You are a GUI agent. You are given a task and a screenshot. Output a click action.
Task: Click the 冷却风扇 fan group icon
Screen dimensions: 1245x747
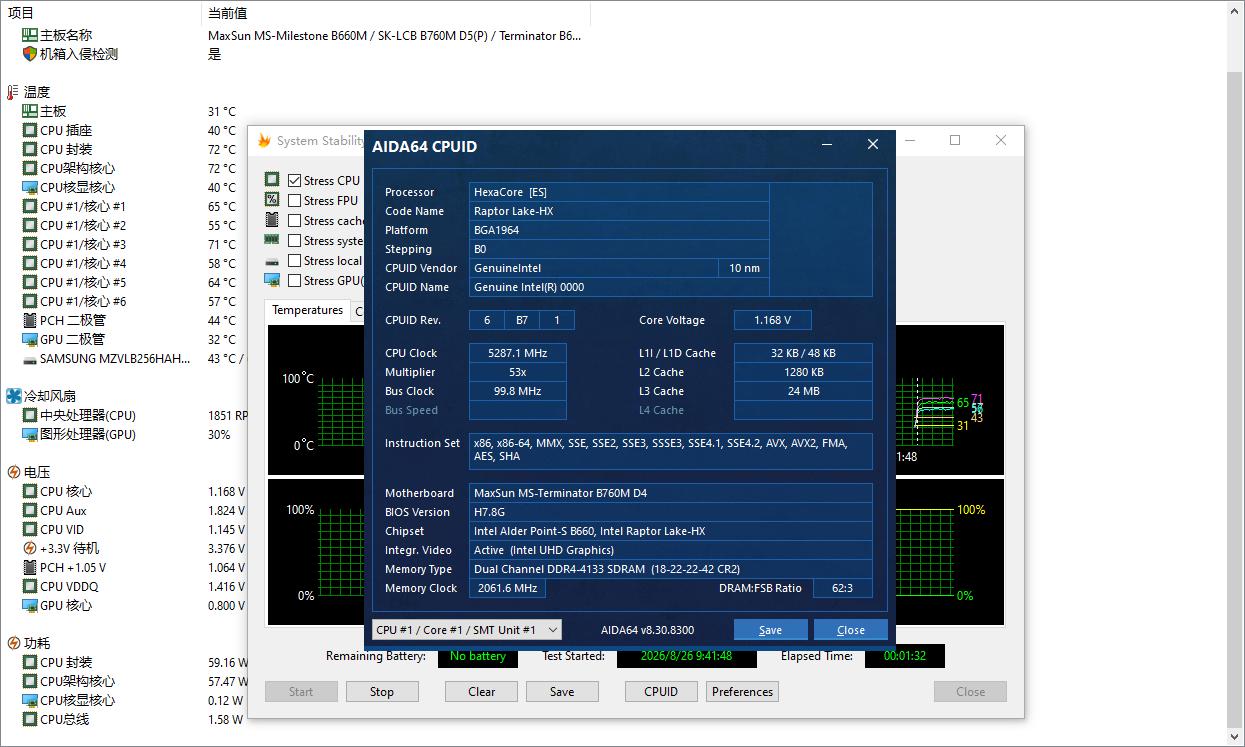[x=13, y=396]
